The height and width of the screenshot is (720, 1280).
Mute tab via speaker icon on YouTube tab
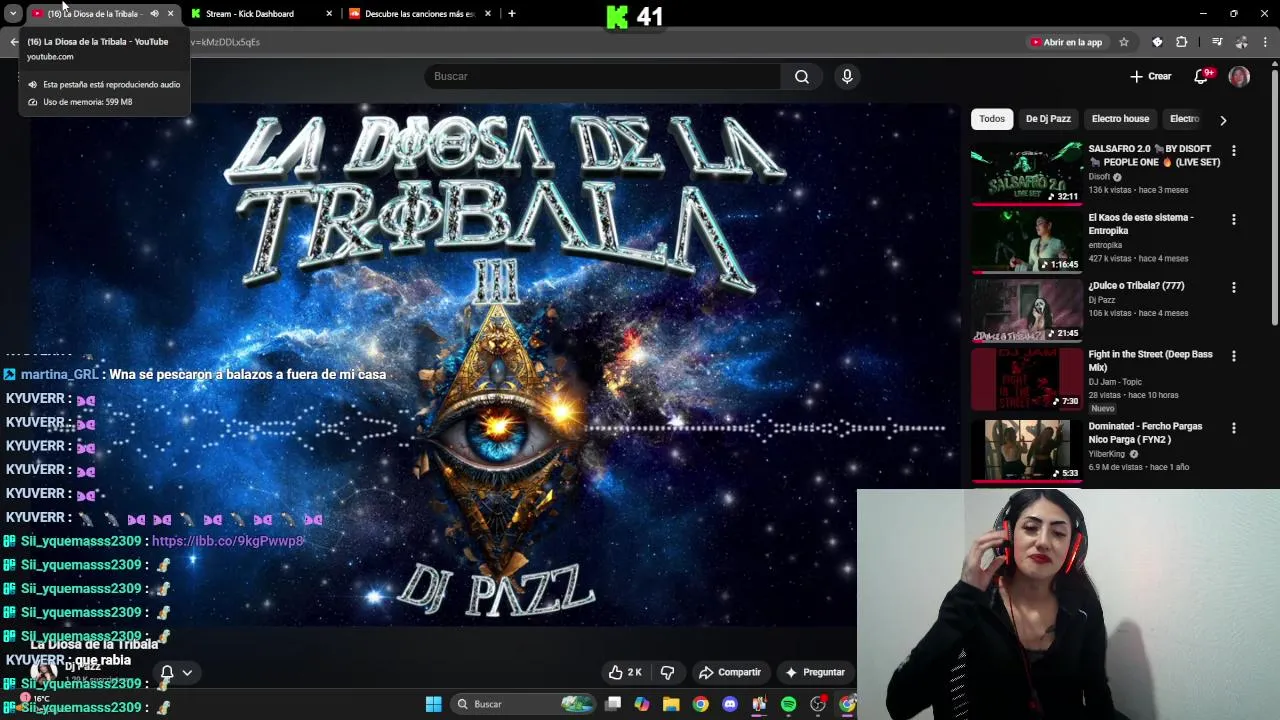tap(154, 14)
